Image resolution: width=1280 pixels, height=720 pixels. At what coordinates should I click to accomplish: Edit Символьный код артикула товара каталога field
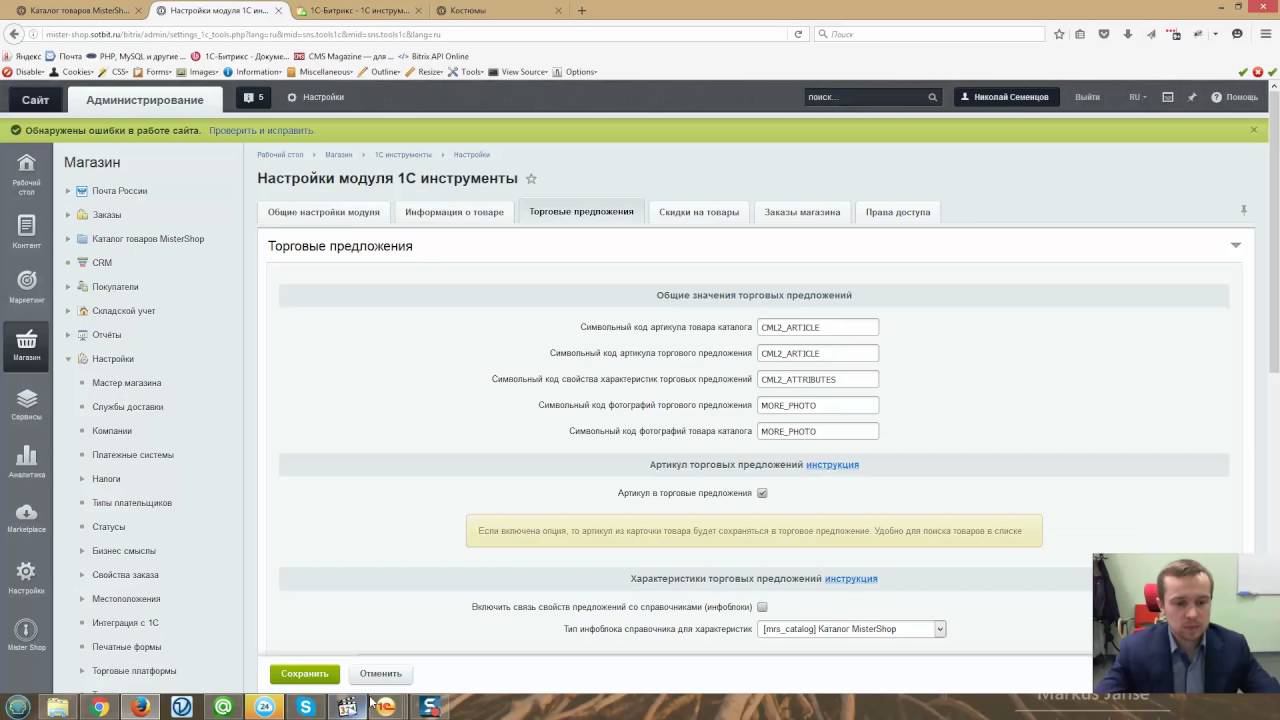tap(818, 327)
